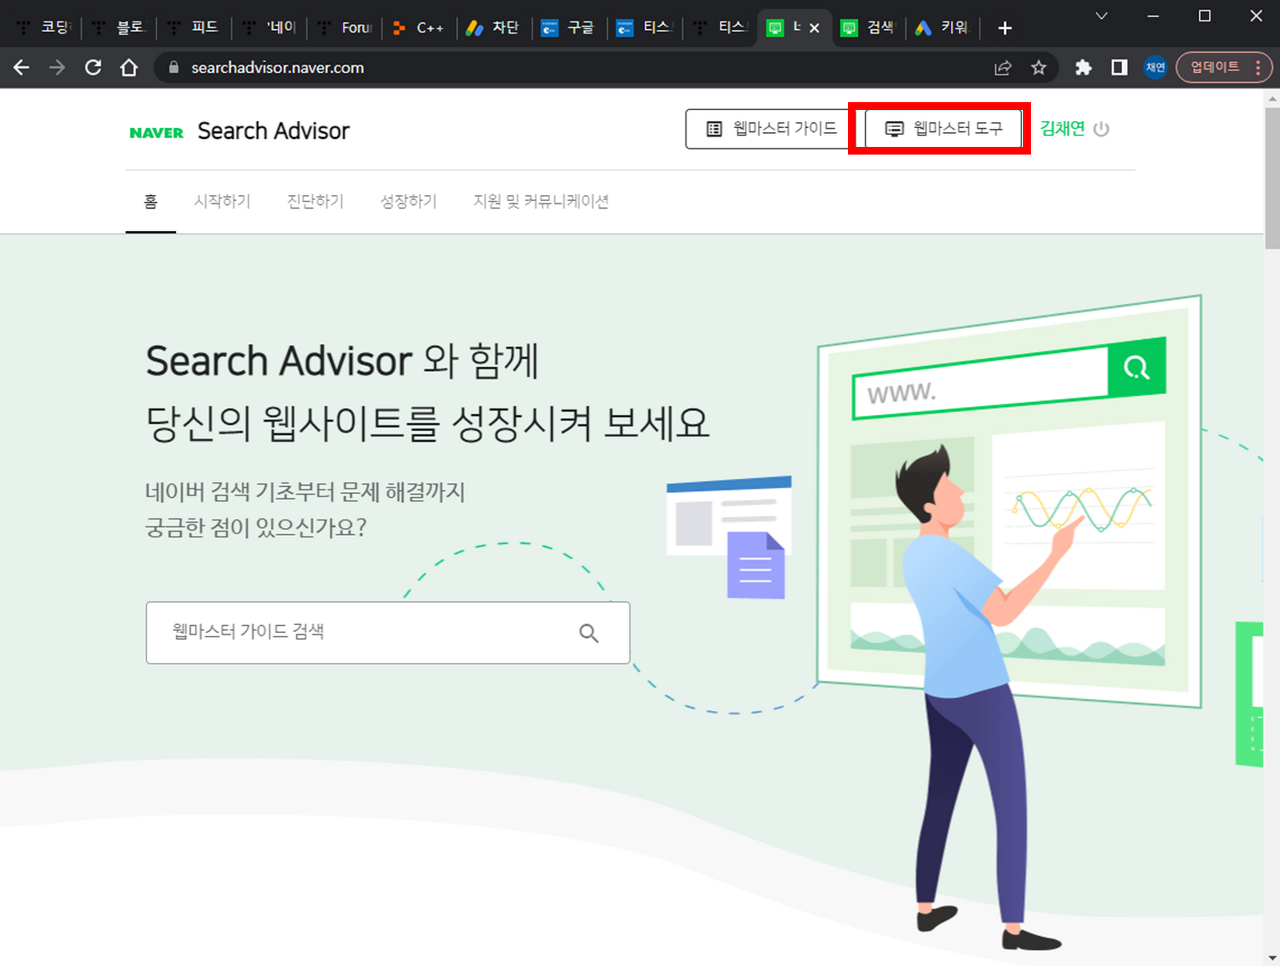Click the magnifier icon in guide search box
This screenshot has width=1280, height=966.
tap(589, 632)
